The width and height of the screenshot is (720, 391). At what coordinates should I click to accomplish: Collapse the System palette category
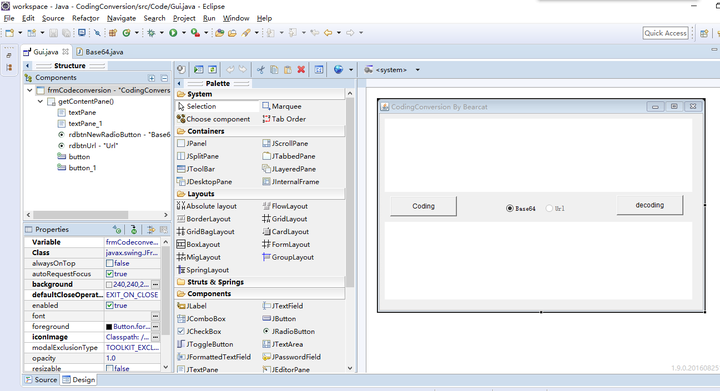pyautogui.click(x=260, y=94)
